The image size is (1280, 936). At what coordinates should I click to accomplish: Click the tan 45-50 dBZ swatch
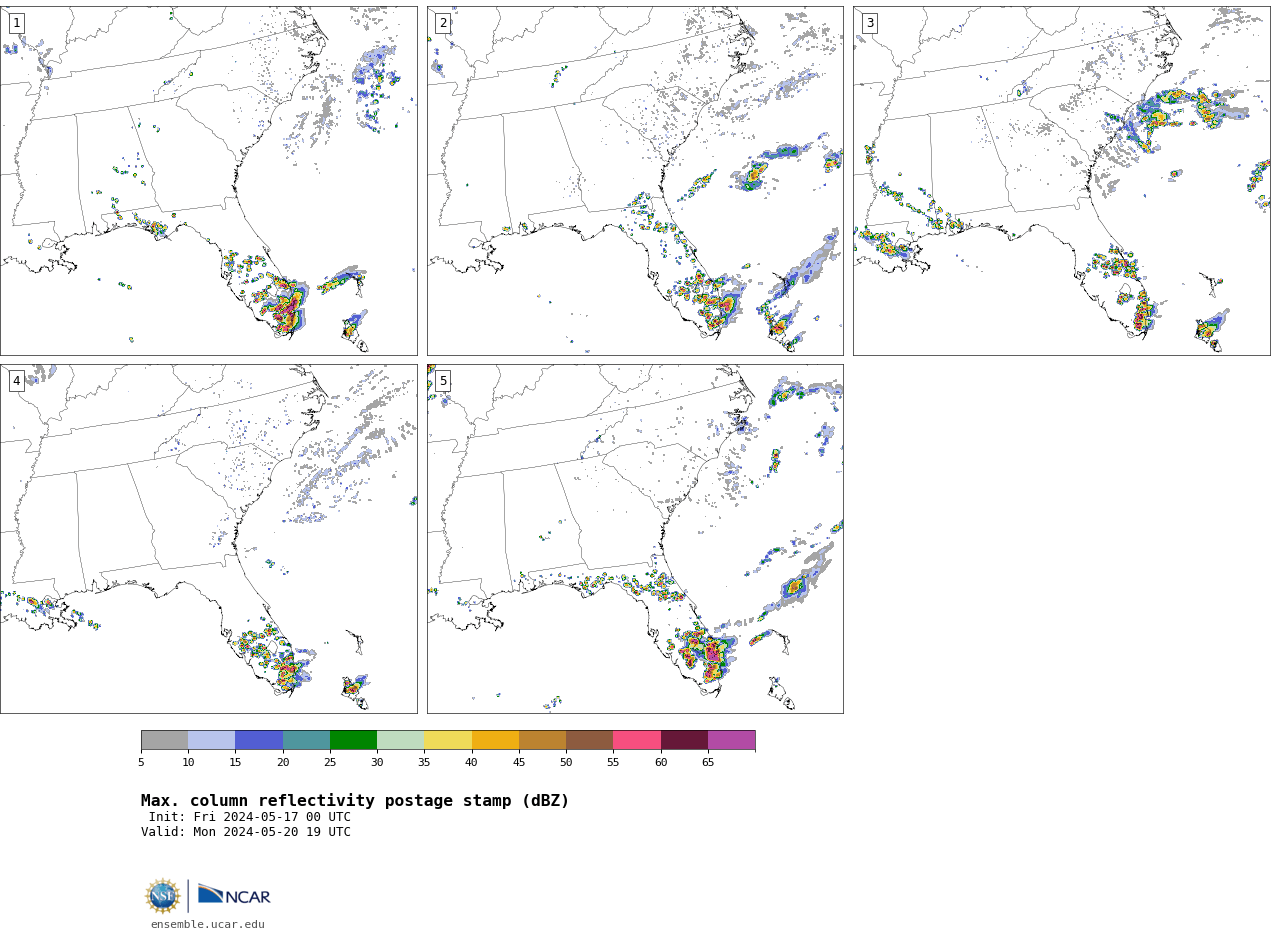pyautogui.click(x=542, y=740)
